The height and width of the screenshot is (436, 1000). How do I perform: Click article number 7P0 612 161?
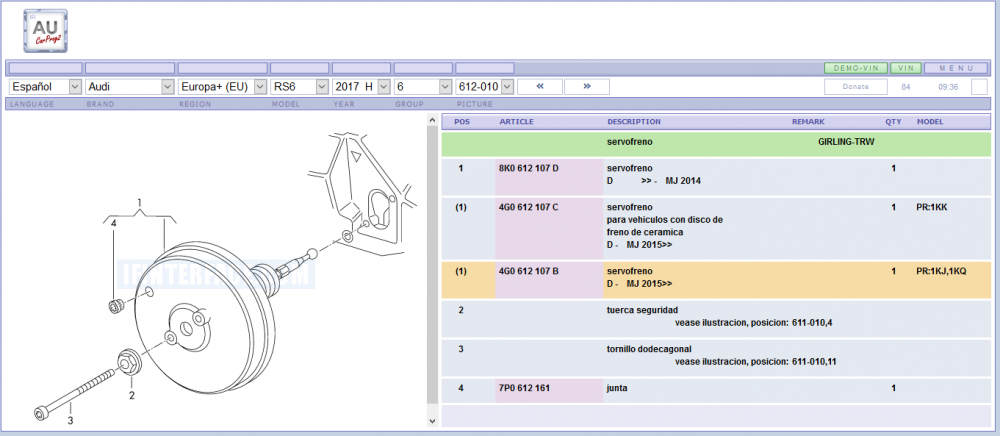(524, 388)
